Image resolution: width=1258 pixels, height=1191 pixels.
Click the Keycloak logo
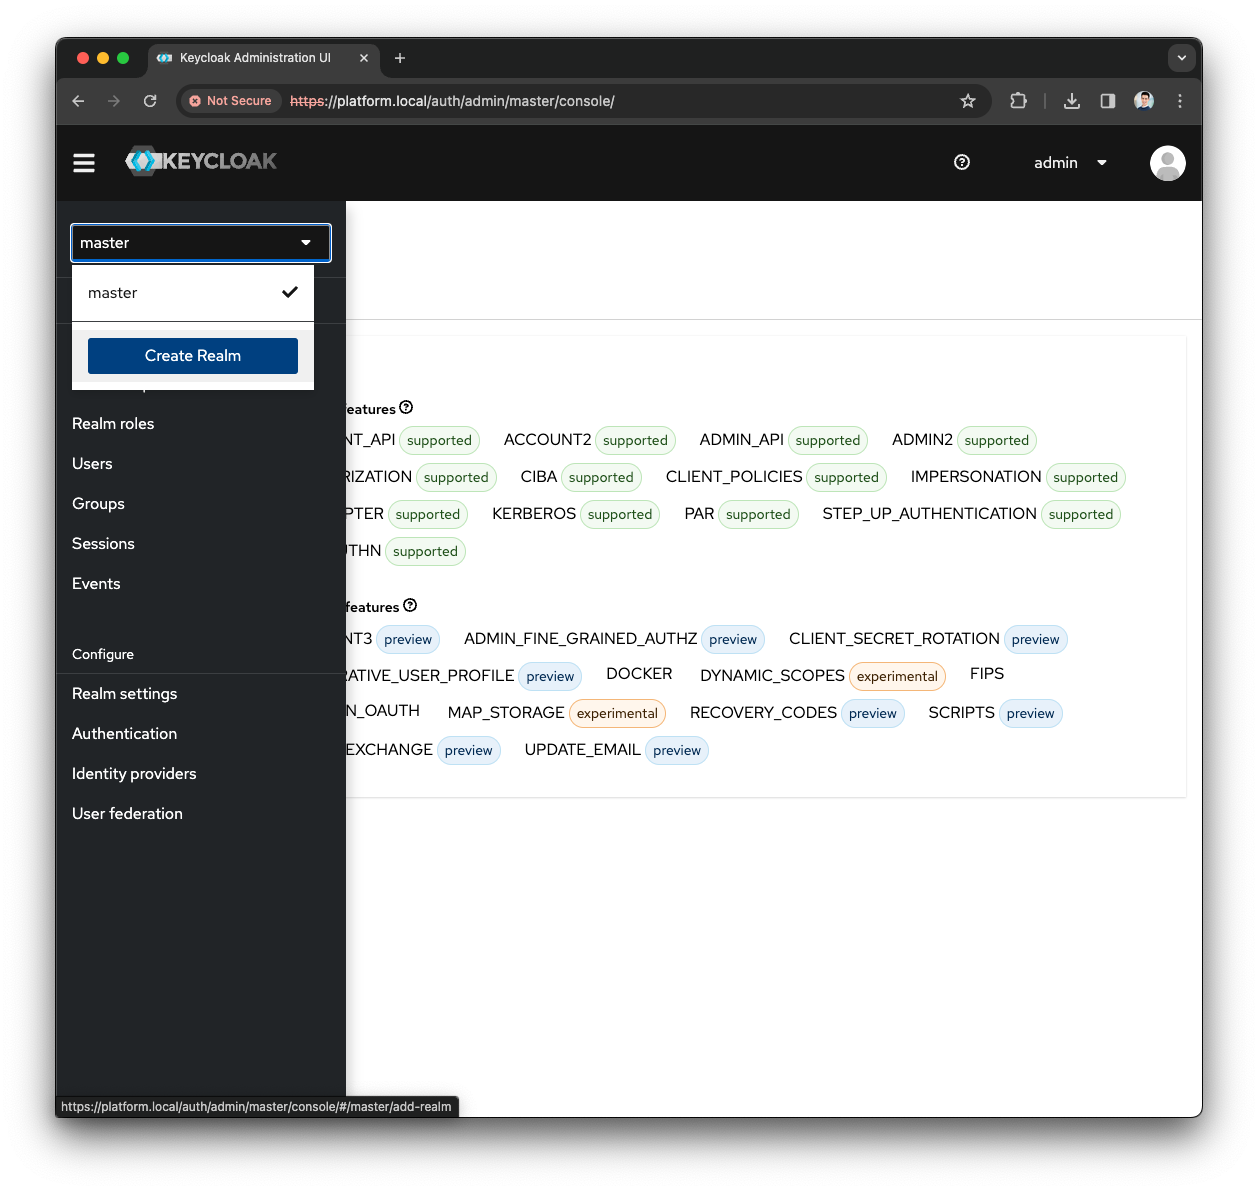[x=201, y=161]
